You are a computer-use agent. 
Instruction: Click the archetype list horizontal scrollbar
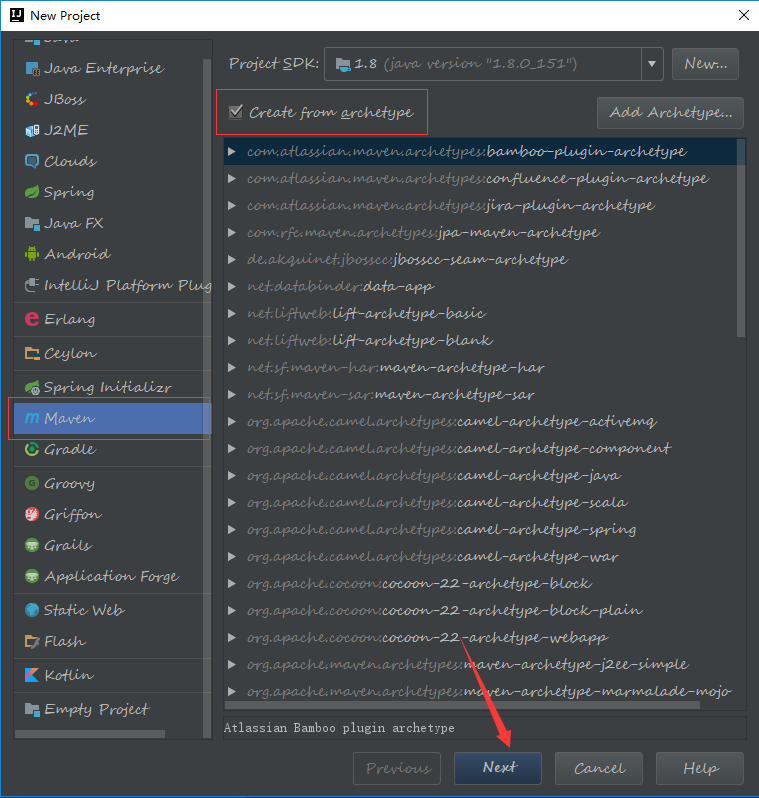pyautogui.click(x=462, y=705)
